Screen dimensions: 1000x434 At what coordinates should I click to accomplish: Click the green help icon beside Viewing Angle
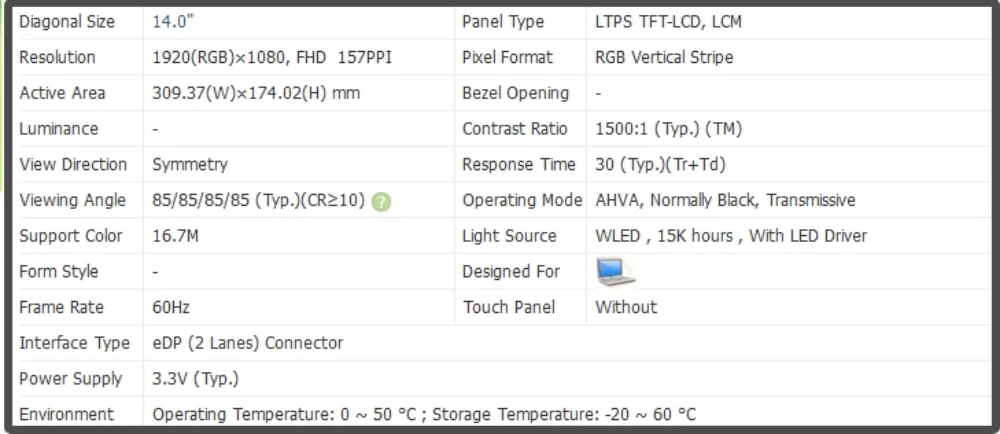[x=381, y=202]
